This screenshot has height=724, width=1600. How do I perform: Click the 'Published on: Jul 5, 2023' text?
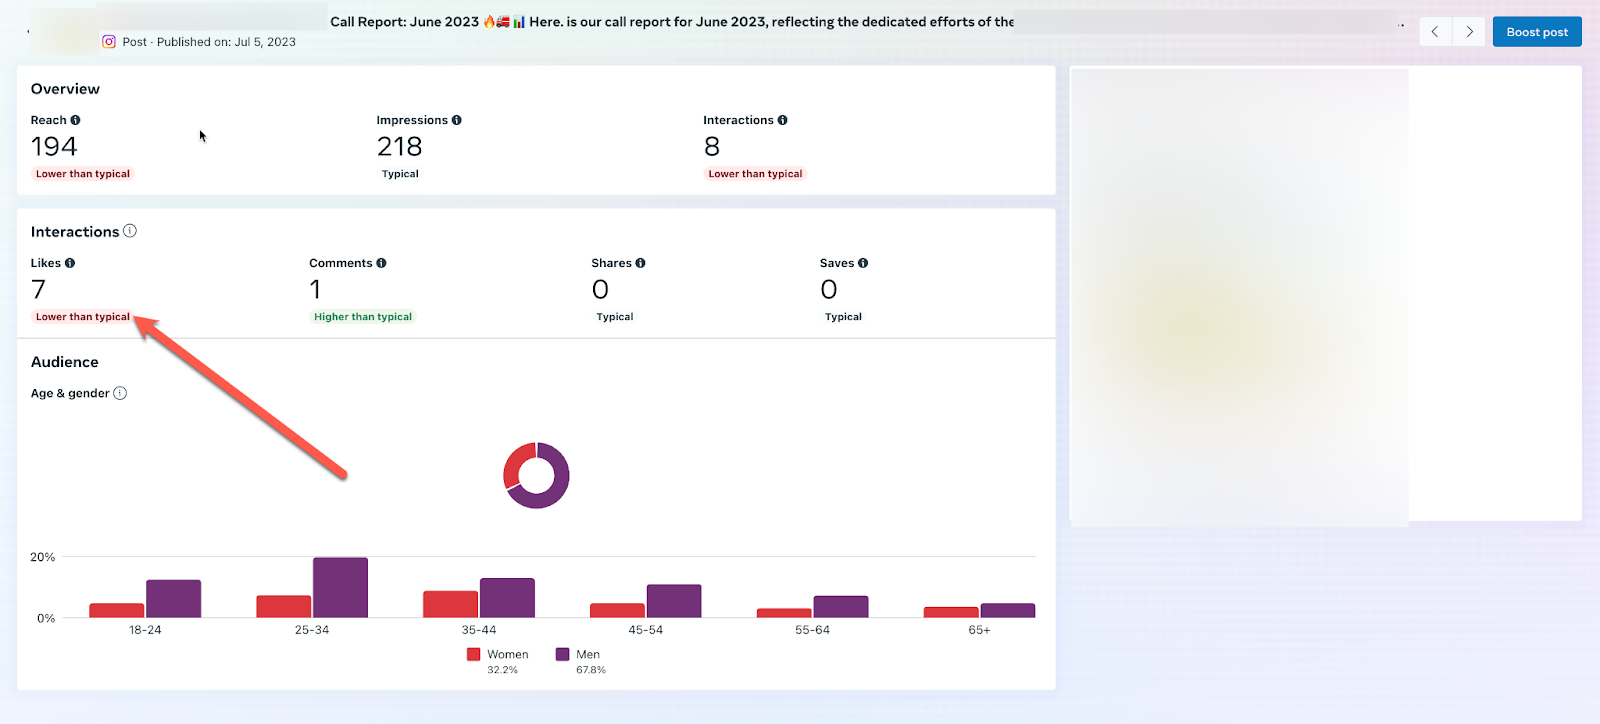pos(226,42)
